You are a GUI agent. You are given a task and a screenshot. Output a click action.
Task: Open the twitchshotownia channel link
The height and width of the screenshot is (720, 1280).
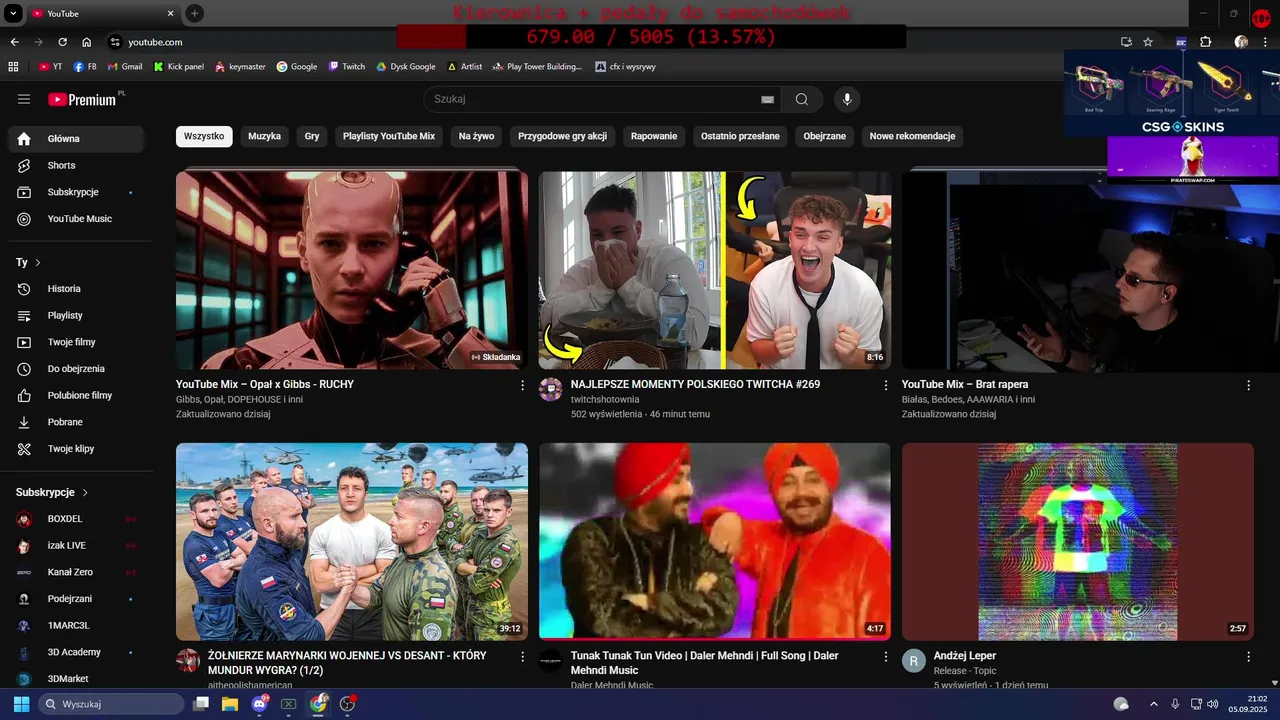point(605,399)
